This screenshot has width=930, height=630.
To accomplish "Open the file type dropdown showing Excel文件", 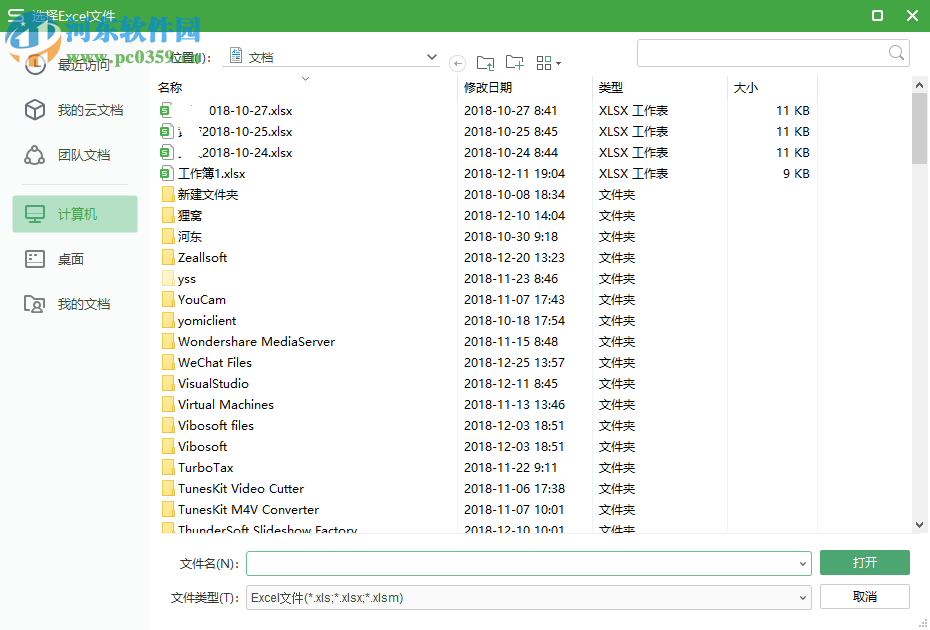I will [x=803, y=596].
